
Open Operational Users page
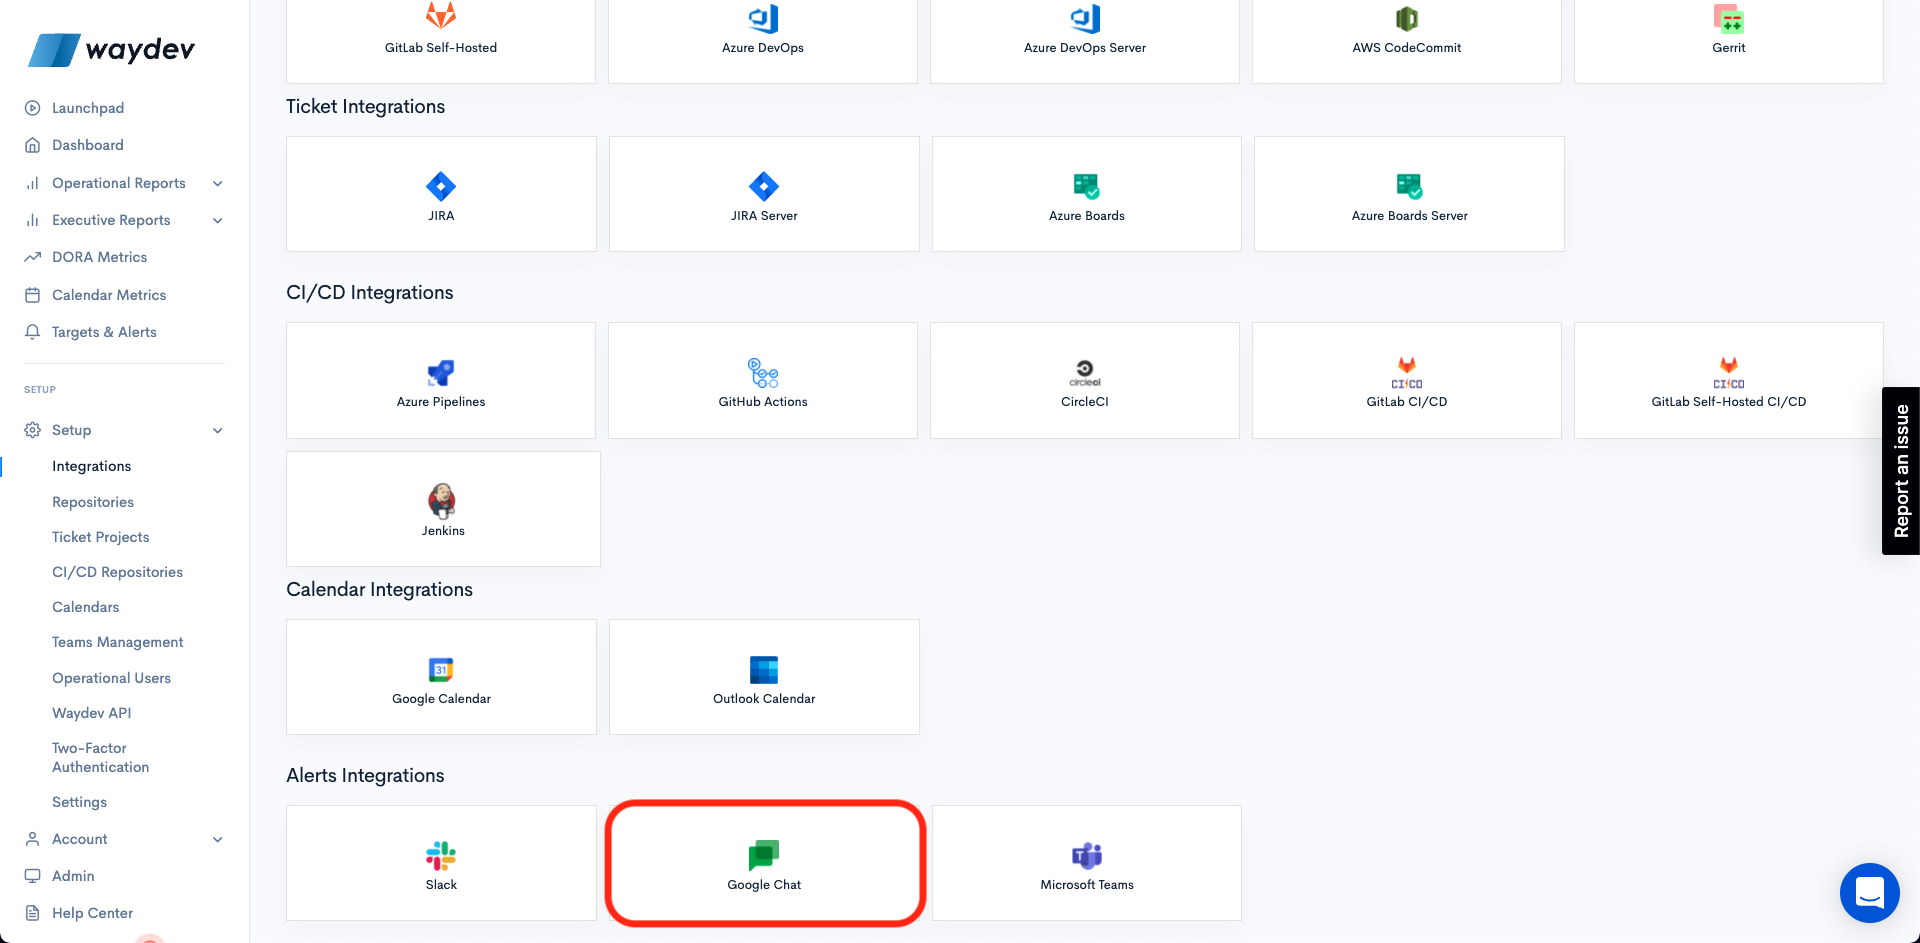[111, 678]
